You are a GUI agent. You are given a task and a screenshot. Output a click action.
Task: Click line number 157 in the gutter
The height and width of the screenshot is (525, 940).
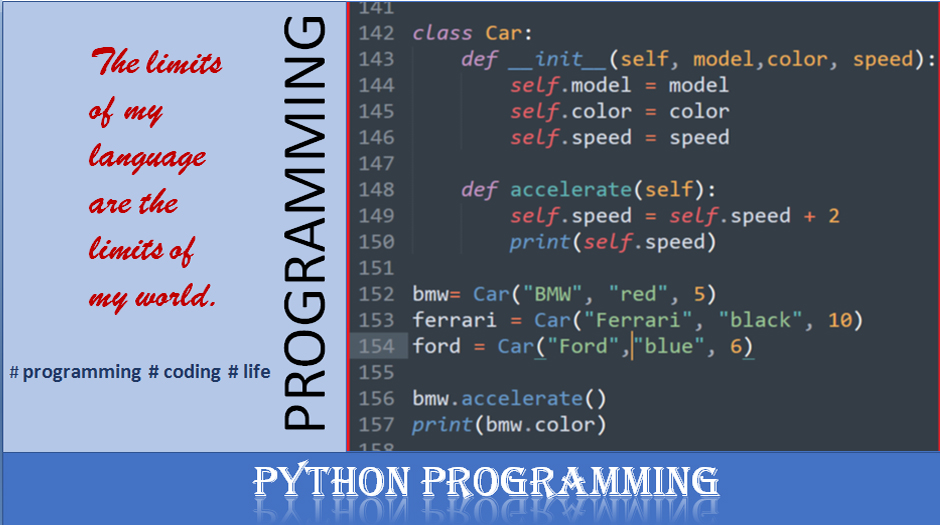click(x=376, y=425)
